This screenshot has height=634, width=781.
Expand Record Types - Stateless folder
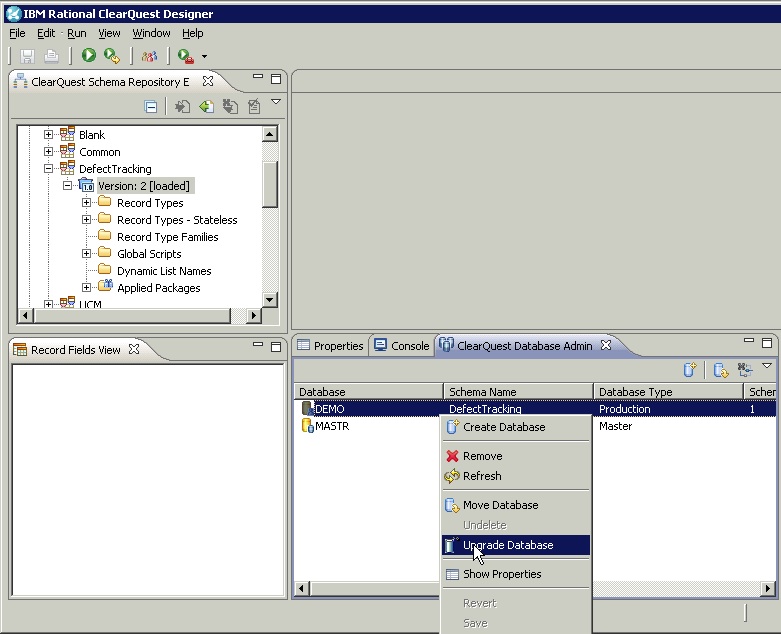[86, 220]
